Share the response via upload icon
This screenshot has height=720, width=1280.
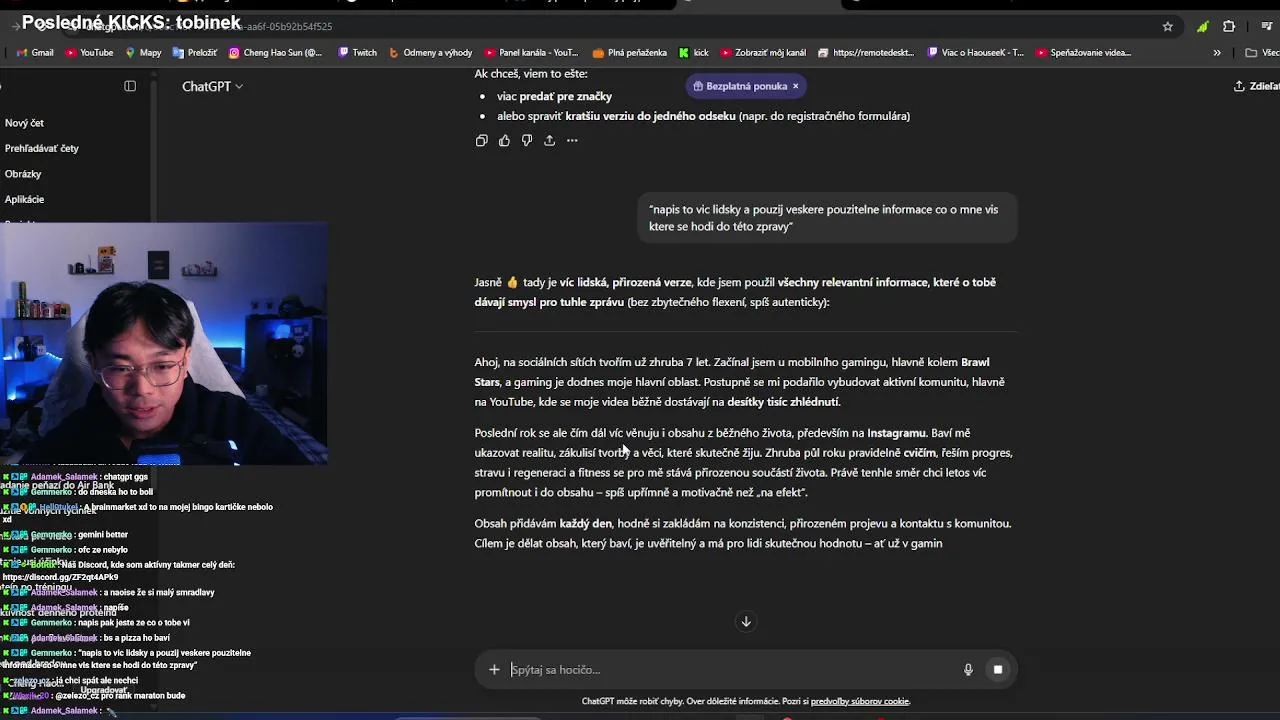coord(549,141)
